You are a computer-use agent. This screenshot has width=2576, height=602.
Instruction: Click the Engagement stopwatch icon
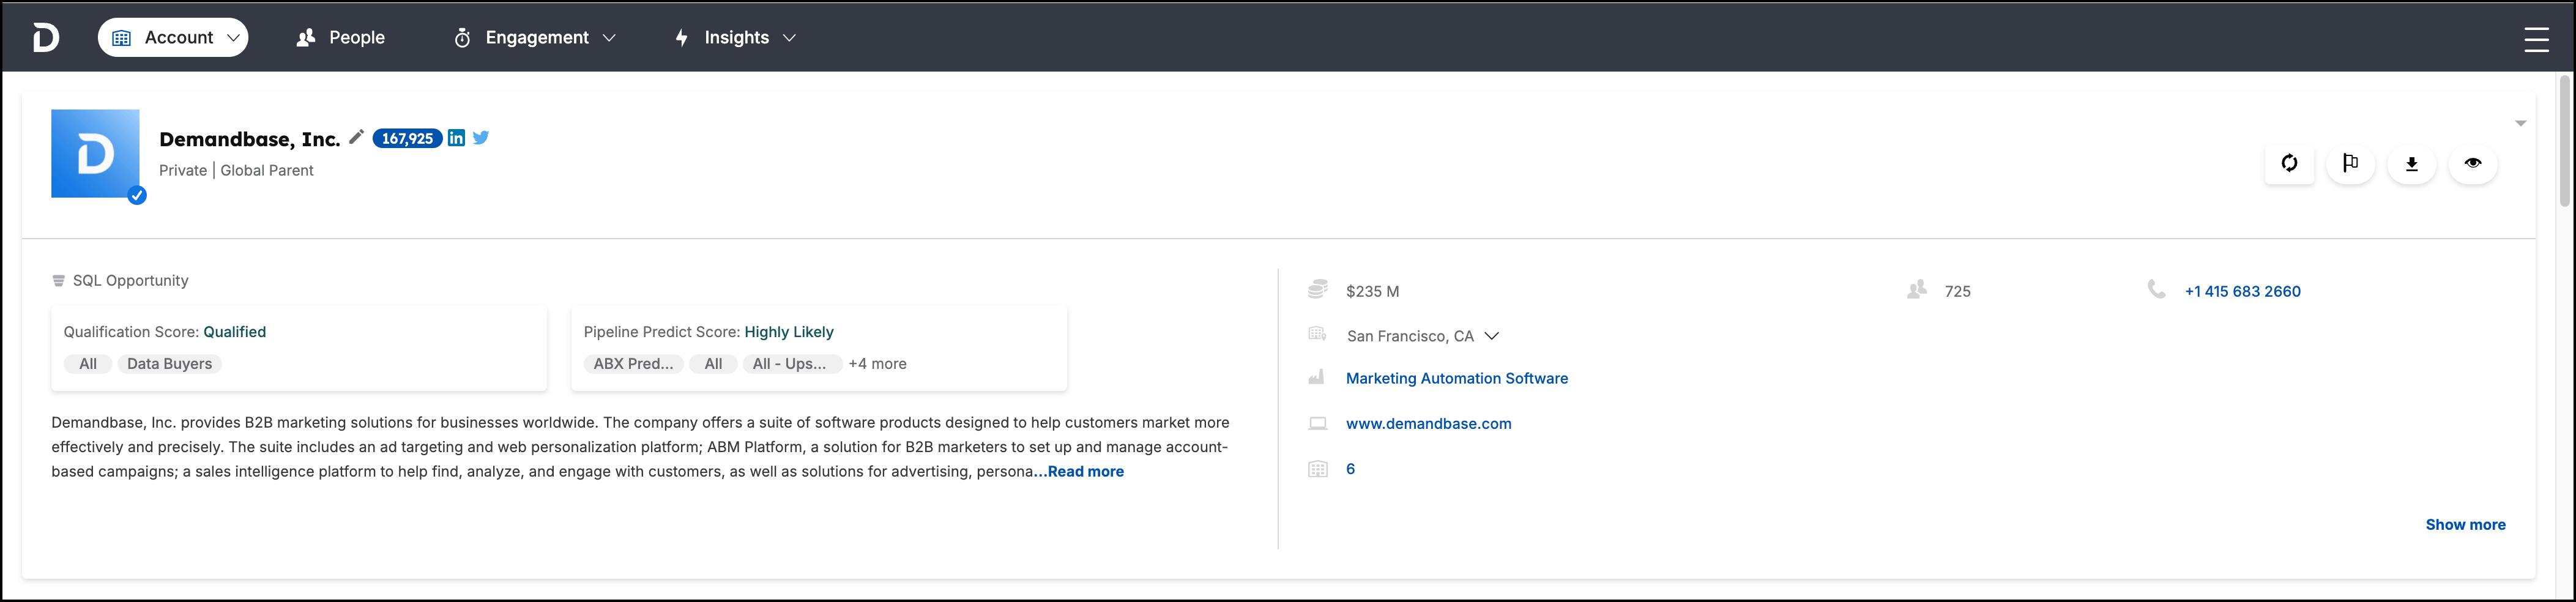click(x=462, y=38)
